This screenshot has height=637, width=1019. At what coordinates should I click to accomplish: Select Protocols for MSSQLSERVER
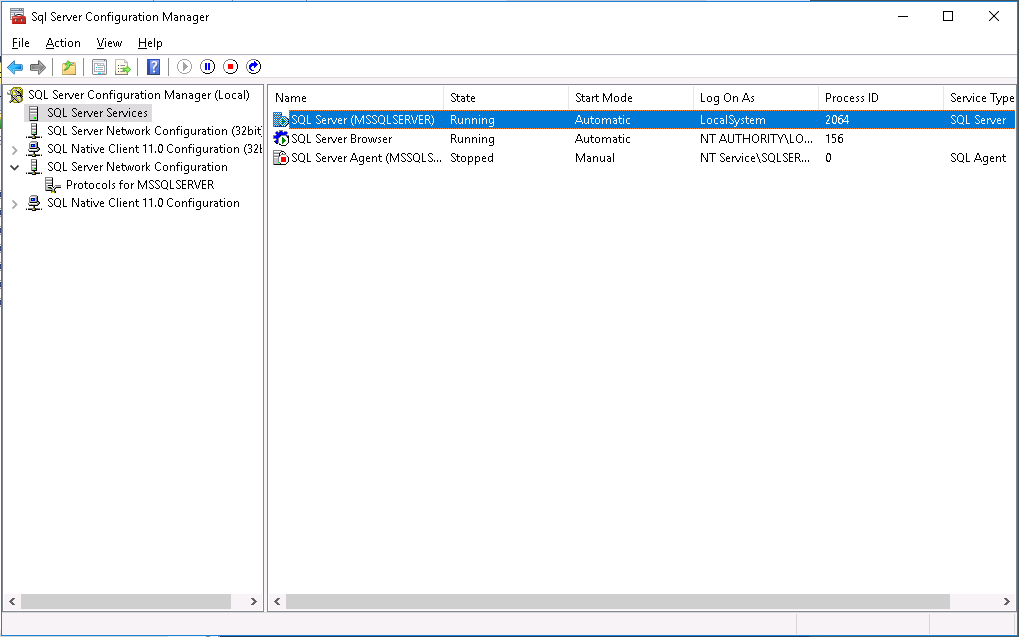(140, 185)
